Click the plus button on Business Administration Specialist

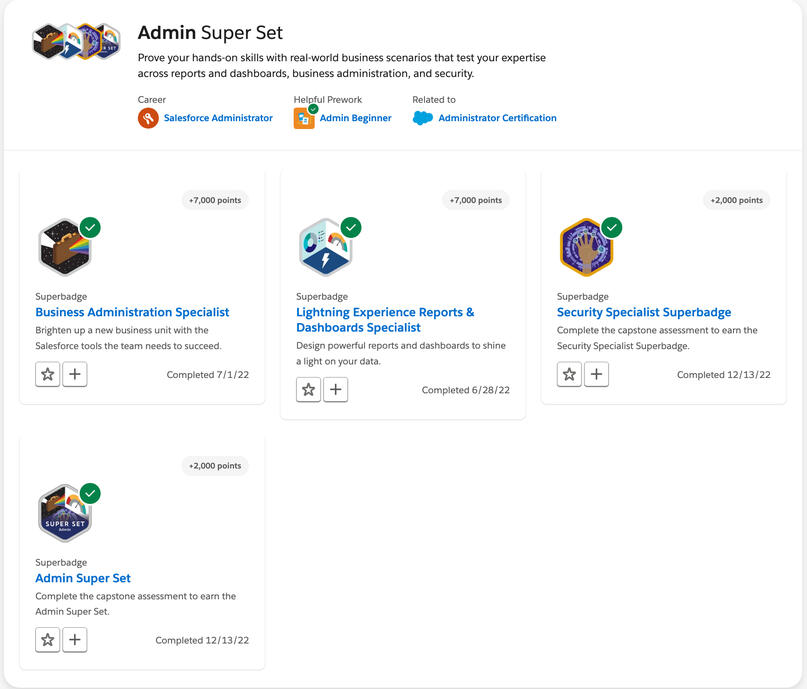pyautogui.click(x=74, y=374)
